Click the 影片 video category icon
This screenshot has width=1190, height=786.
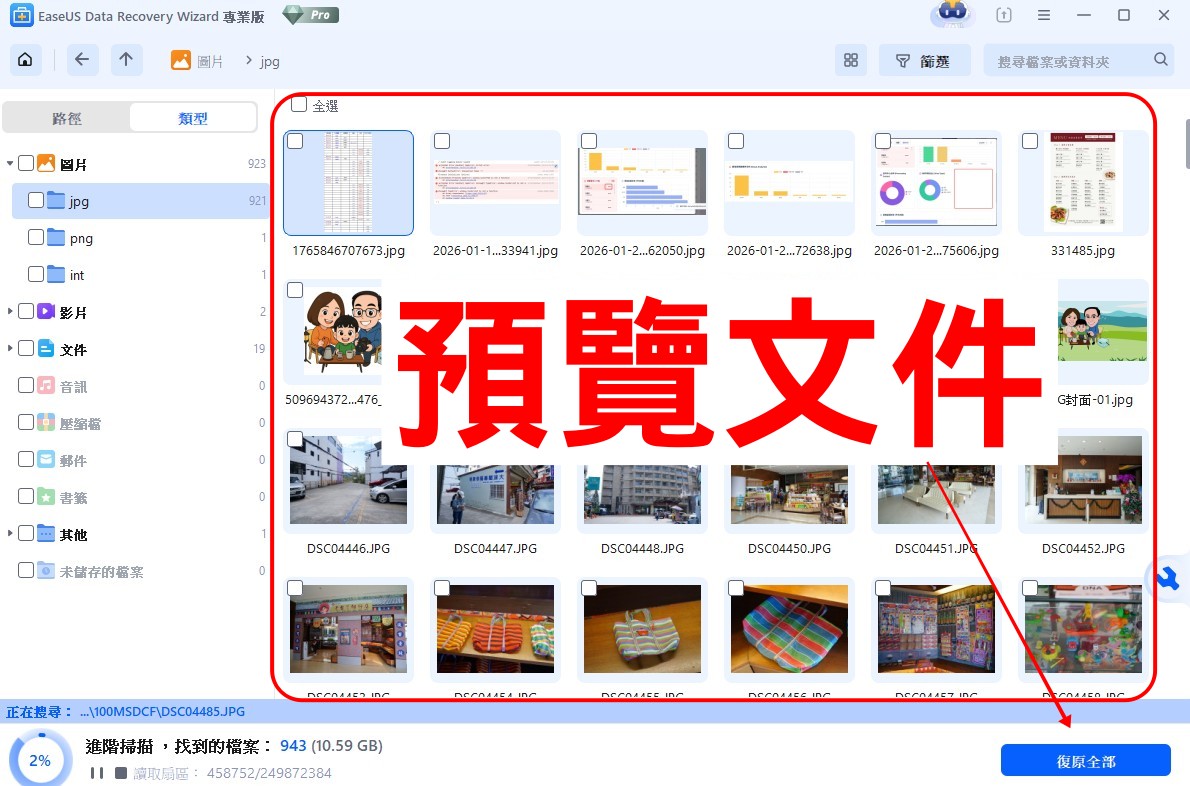point(46,311)
